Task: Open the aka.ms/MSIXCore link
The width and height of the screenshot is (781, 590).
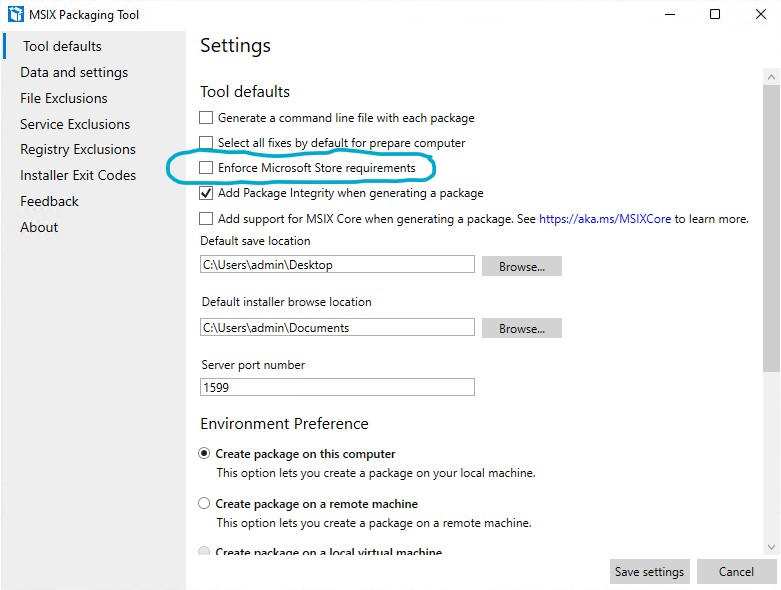Action: tap(604, 219)
